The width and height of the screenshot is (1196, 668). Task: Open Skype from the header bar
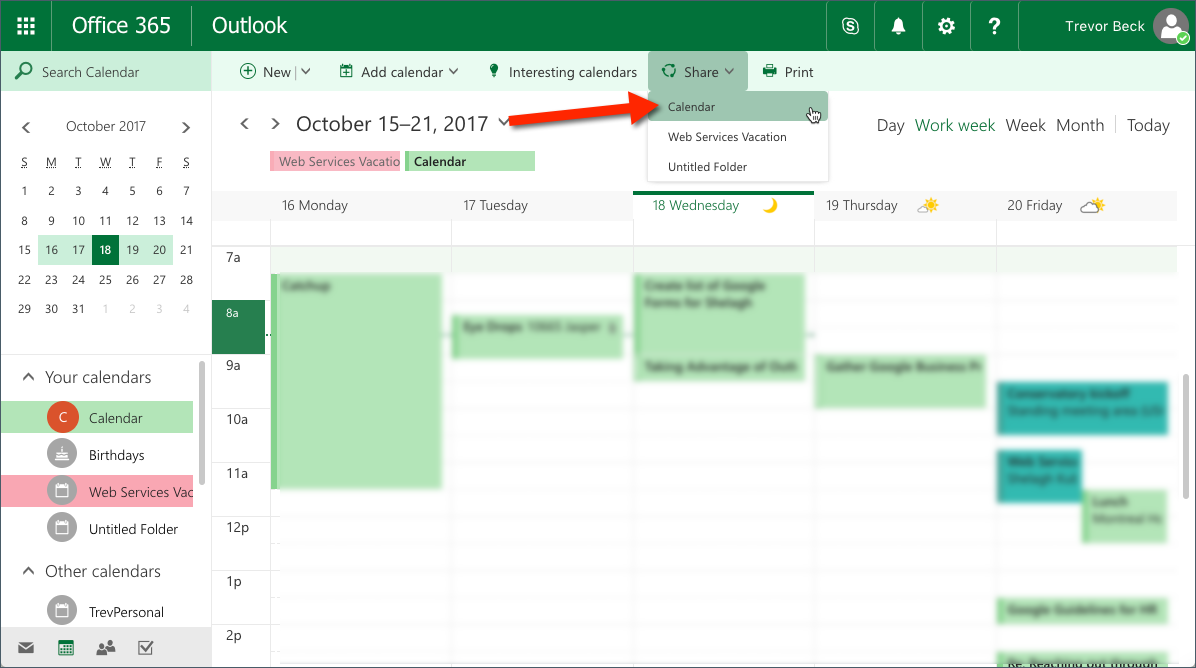(x=850, y=26)
